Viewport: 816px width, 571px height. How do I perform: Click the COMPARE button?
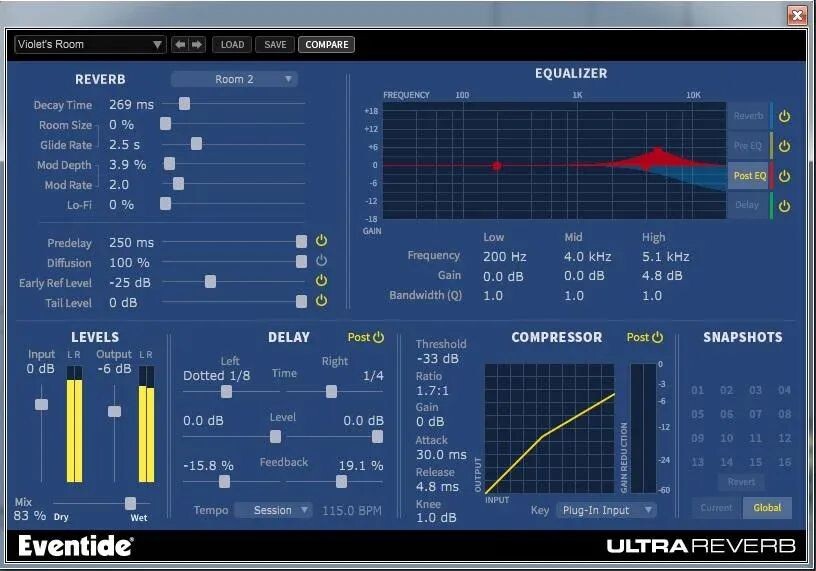327,45
